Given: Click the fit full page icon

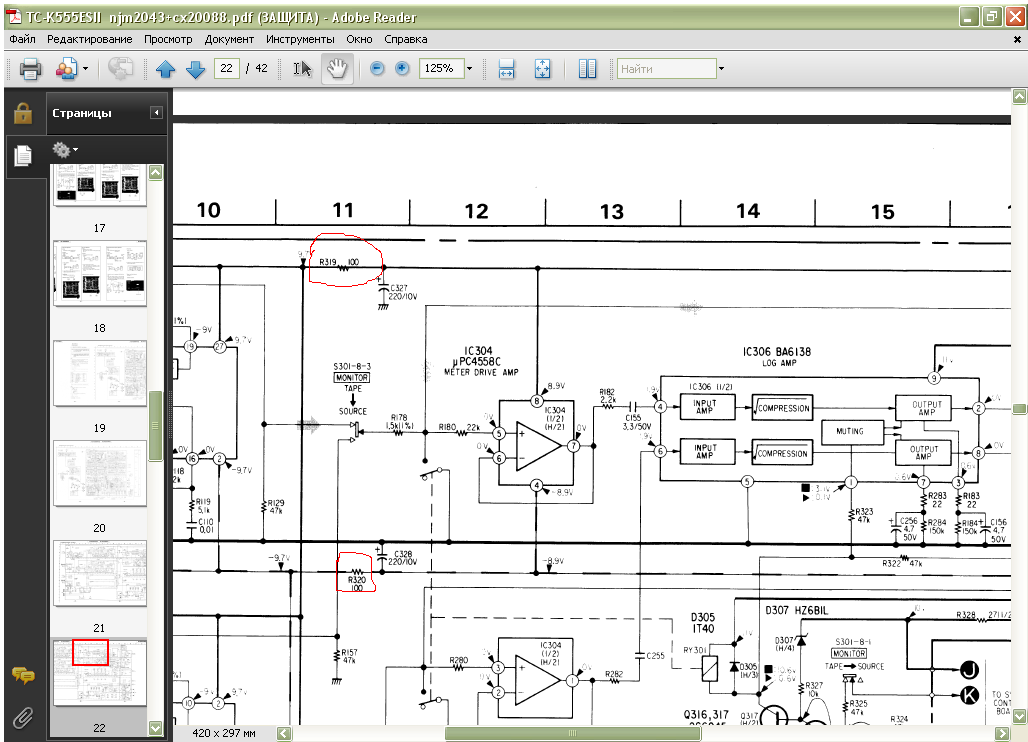Looking at the screenshot, I should (542, 69).
